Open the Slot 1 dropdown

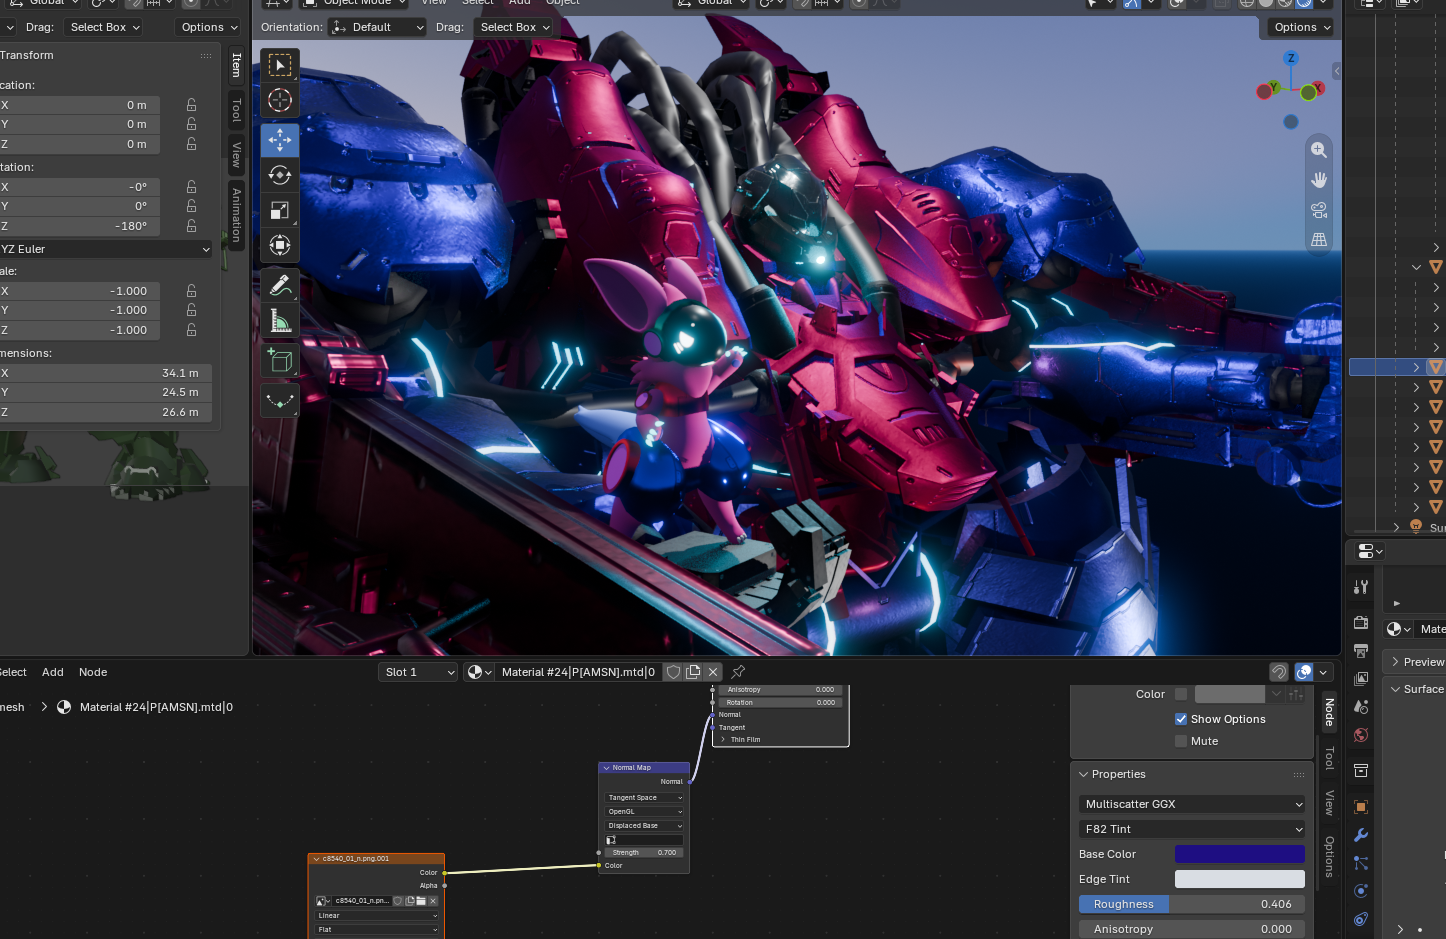(418, 672)
